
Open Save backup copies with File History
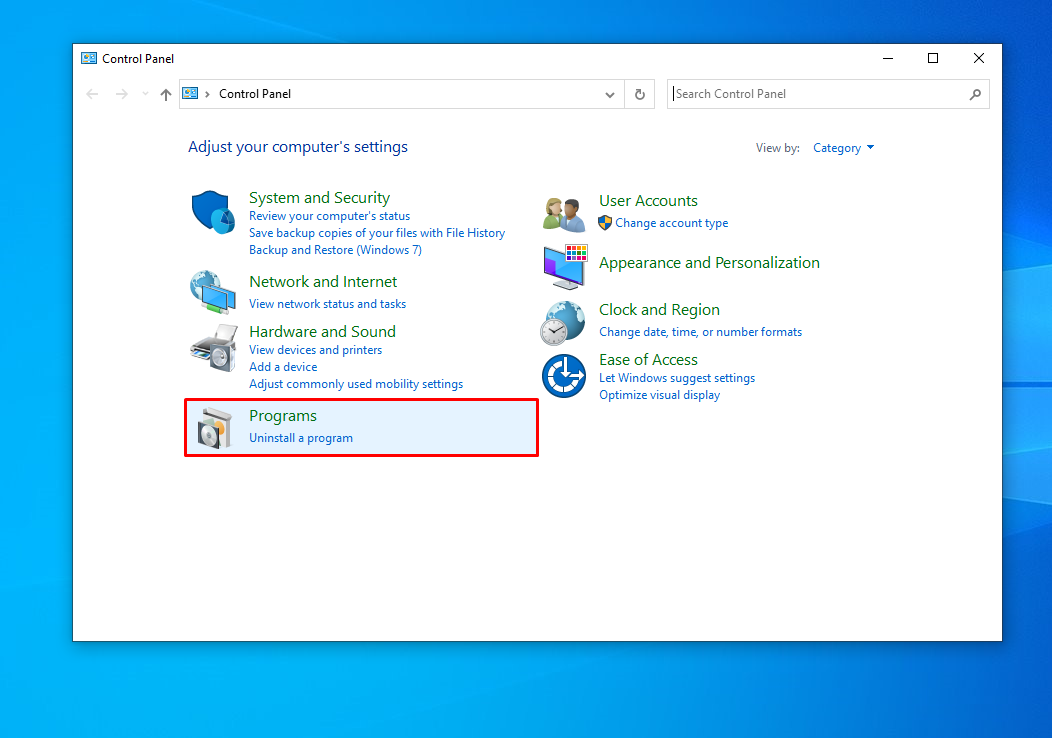tap(377, 233)
